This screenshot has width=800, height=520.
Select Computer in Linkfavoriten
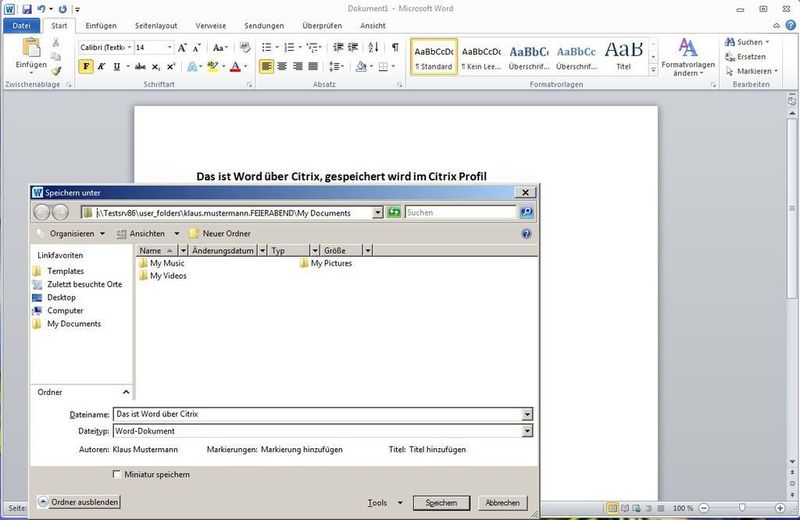tap(58, 311)
